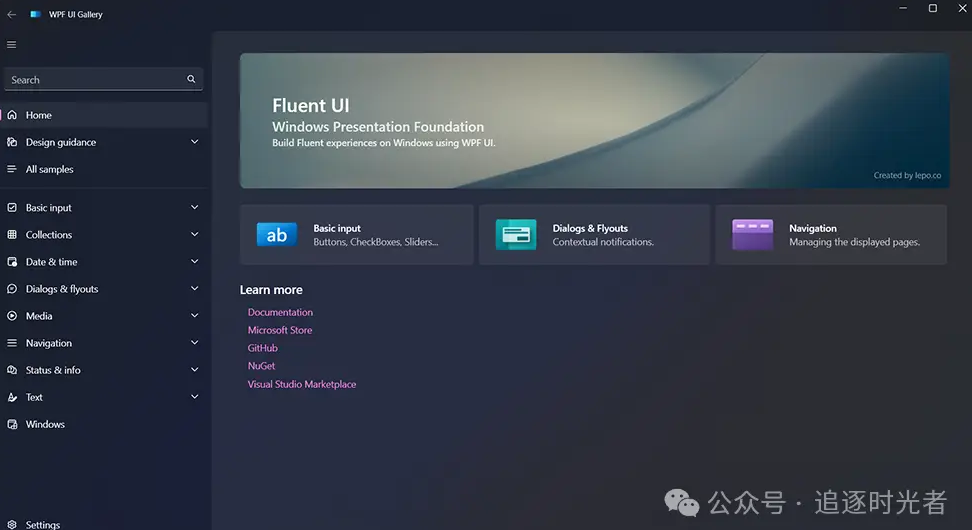This screenshot has width=972, height=530.
Task: Click the 'WPF UI Gallery' window title
Action: (x=76, y=14)
